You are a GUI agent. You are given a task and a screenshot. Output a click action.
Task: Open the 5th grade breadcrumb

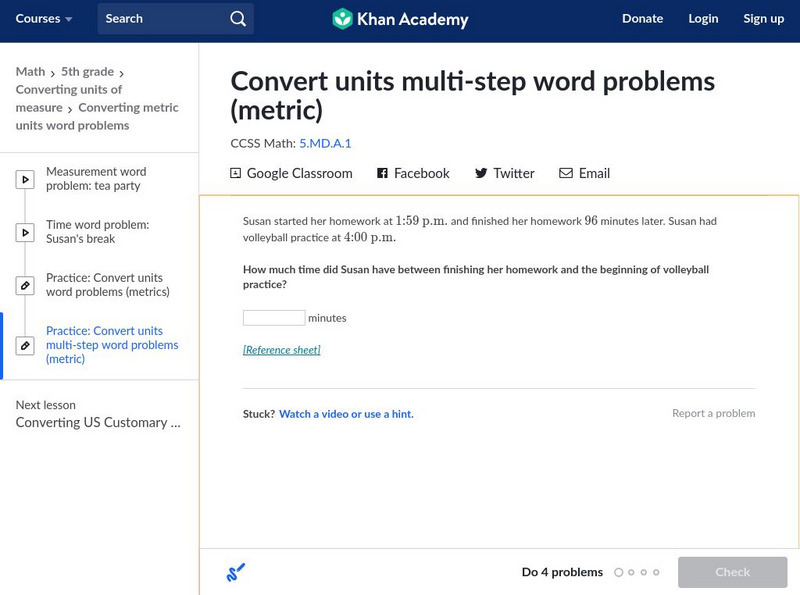[88, 72]
